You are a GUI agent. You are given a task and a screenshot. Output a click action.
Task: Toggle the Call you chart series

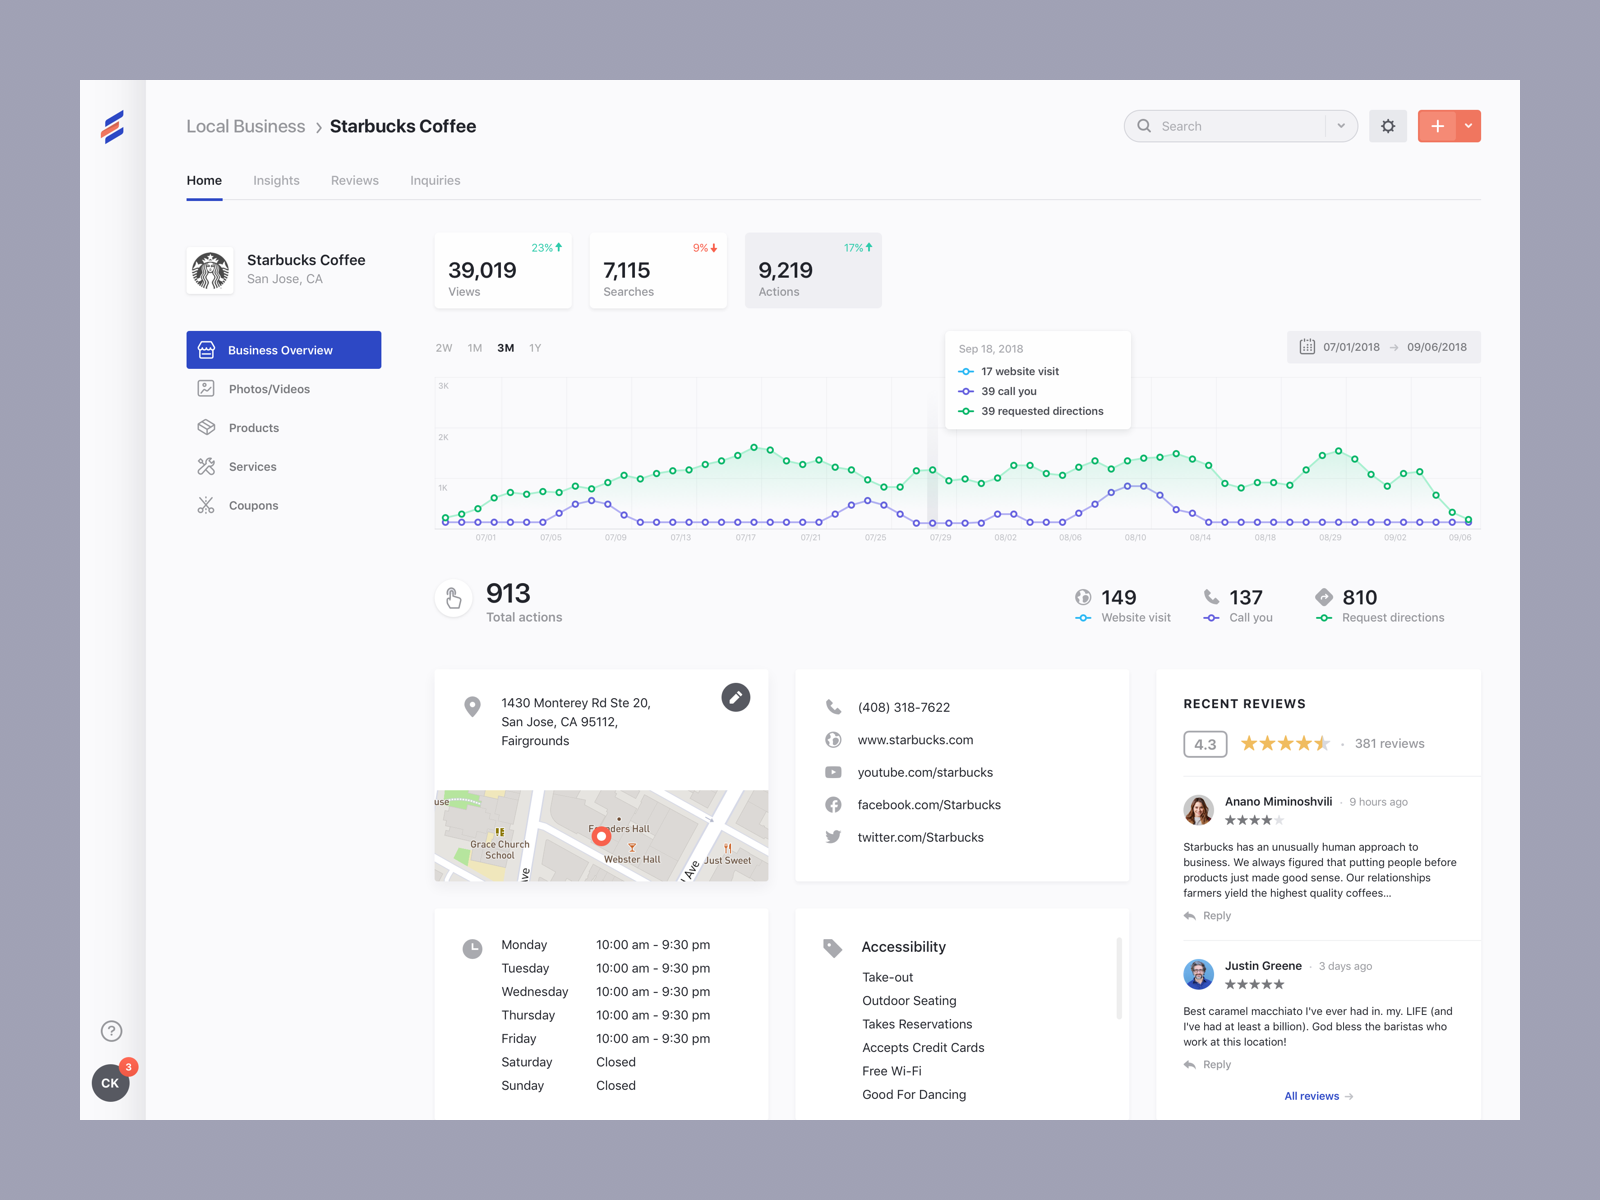[1238, 618]
